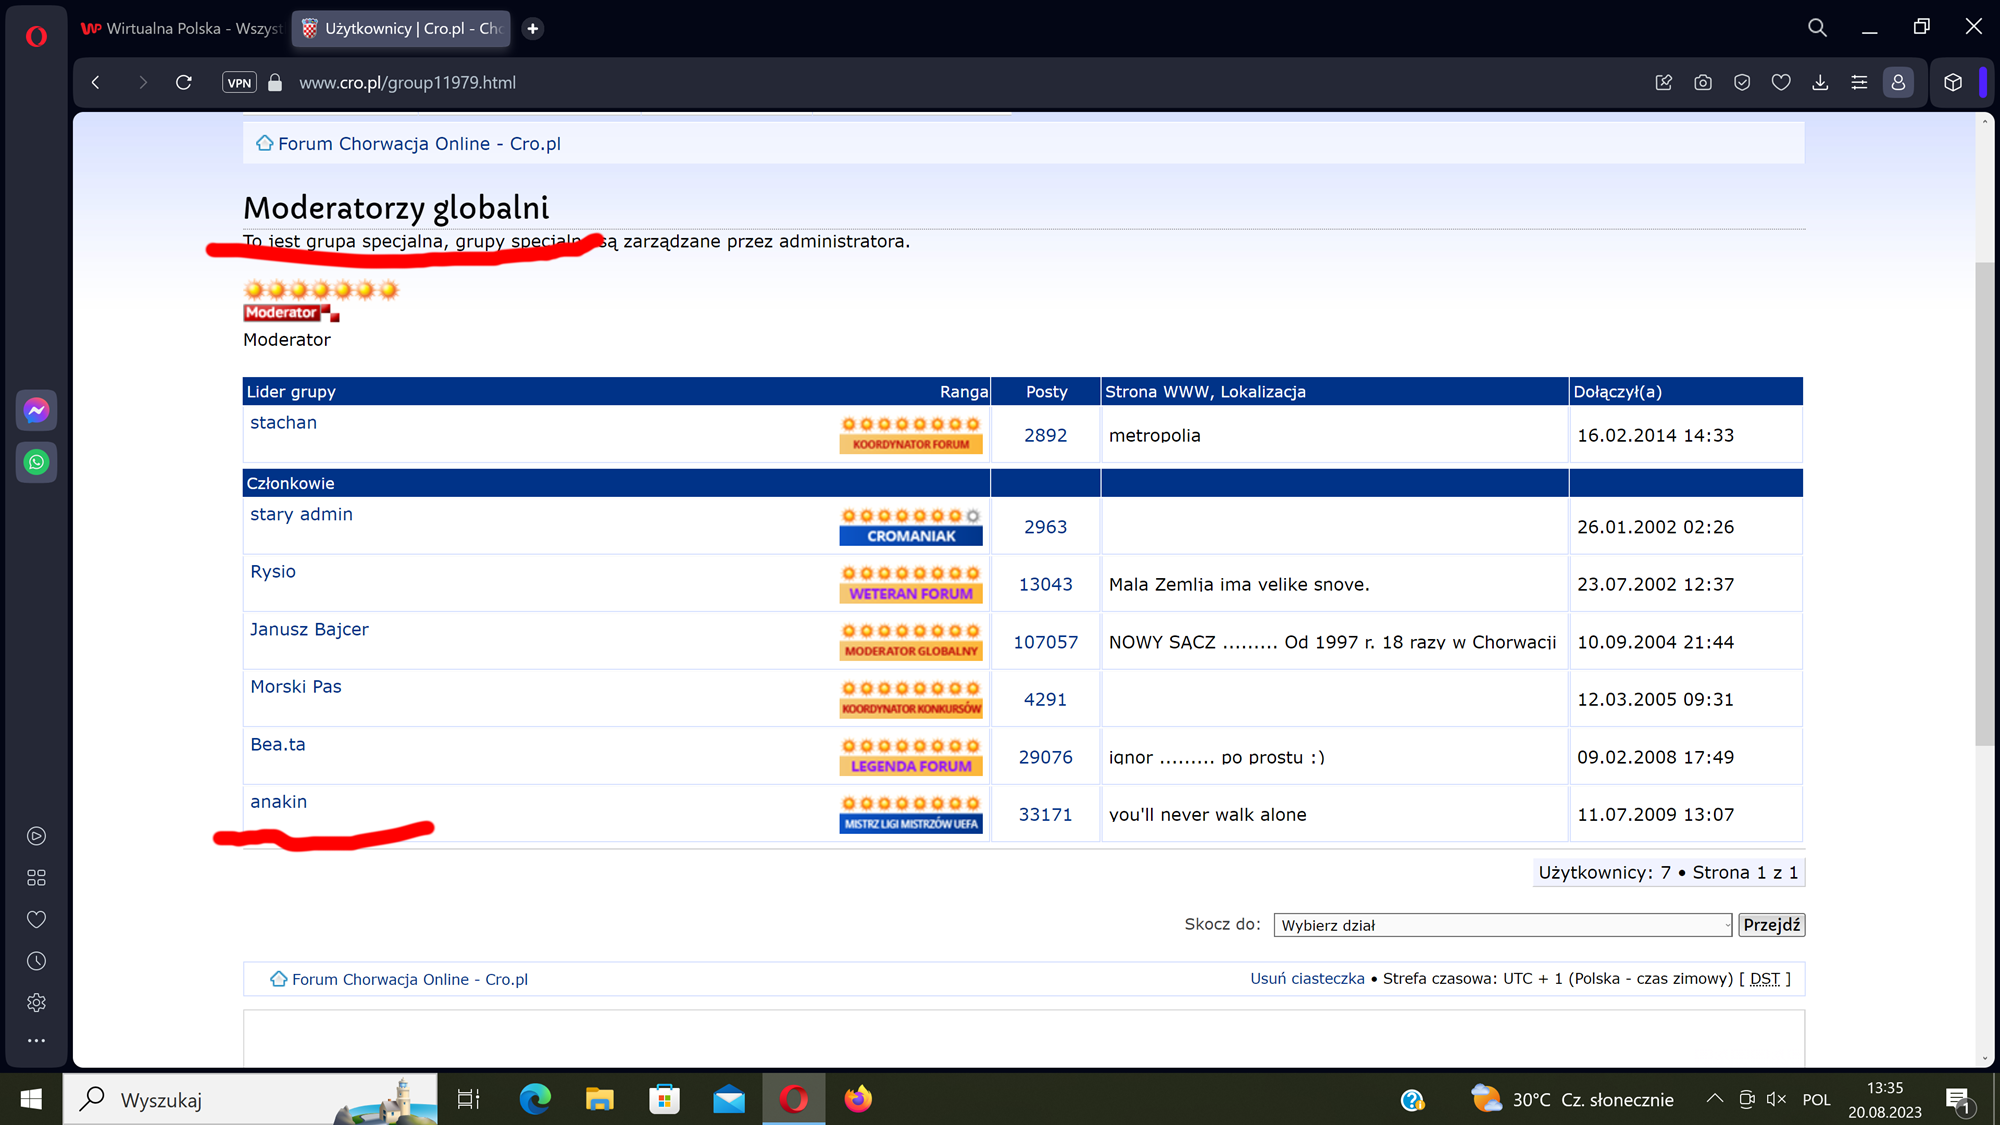Reload the current page
Viewport: 2000px width, 1125px height.
click(184, 83)
